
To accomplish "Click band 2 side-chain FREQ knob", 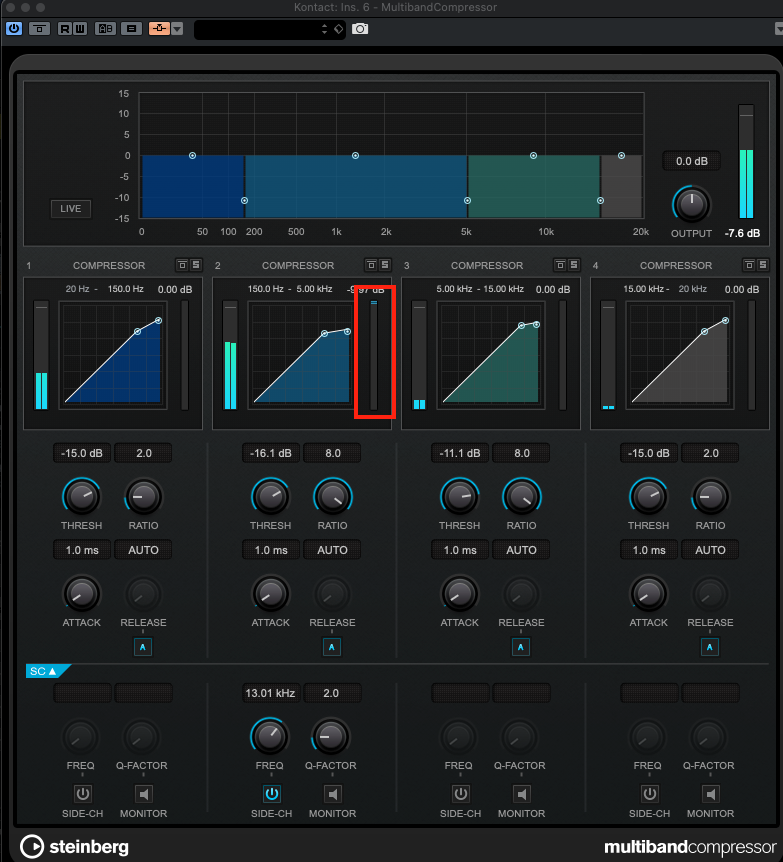I will (269, 736).
